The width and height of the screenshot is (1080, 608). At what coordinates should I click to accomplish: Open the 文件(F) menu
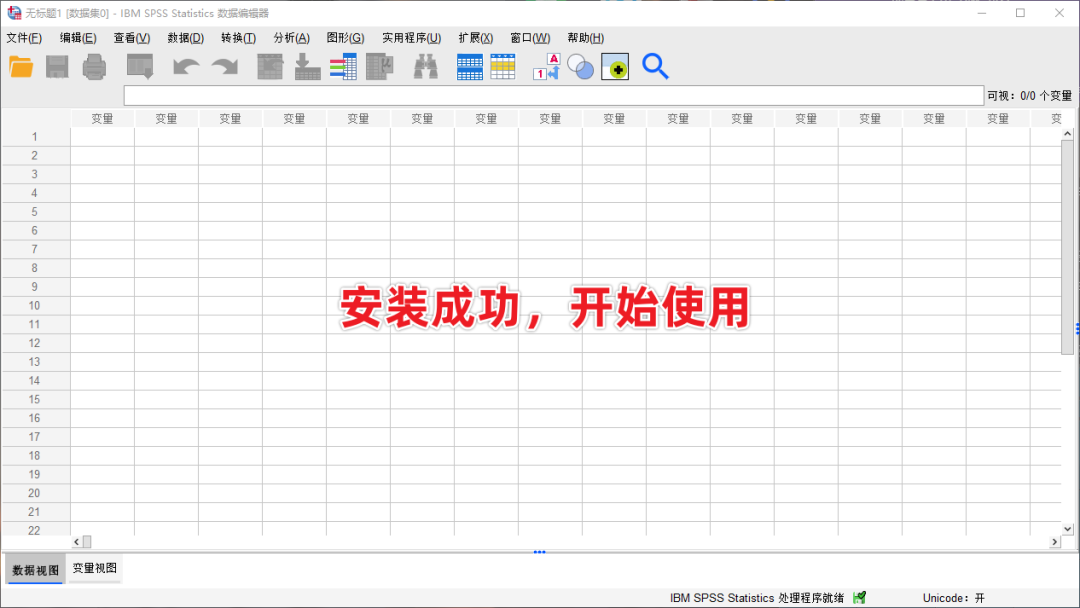(x=24, y=38)
